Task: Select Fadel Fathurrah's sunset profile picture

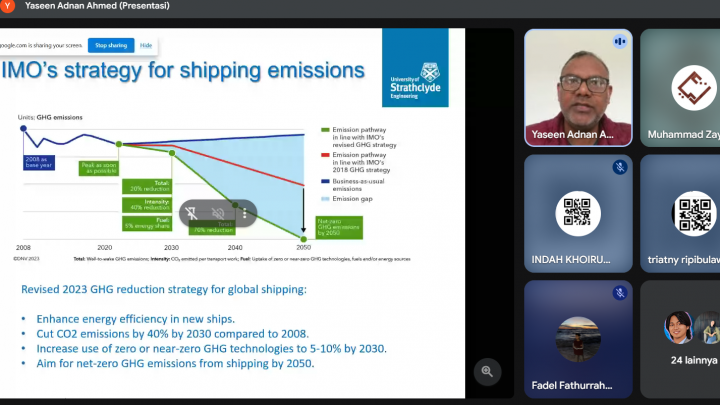Action: point(578,338)
